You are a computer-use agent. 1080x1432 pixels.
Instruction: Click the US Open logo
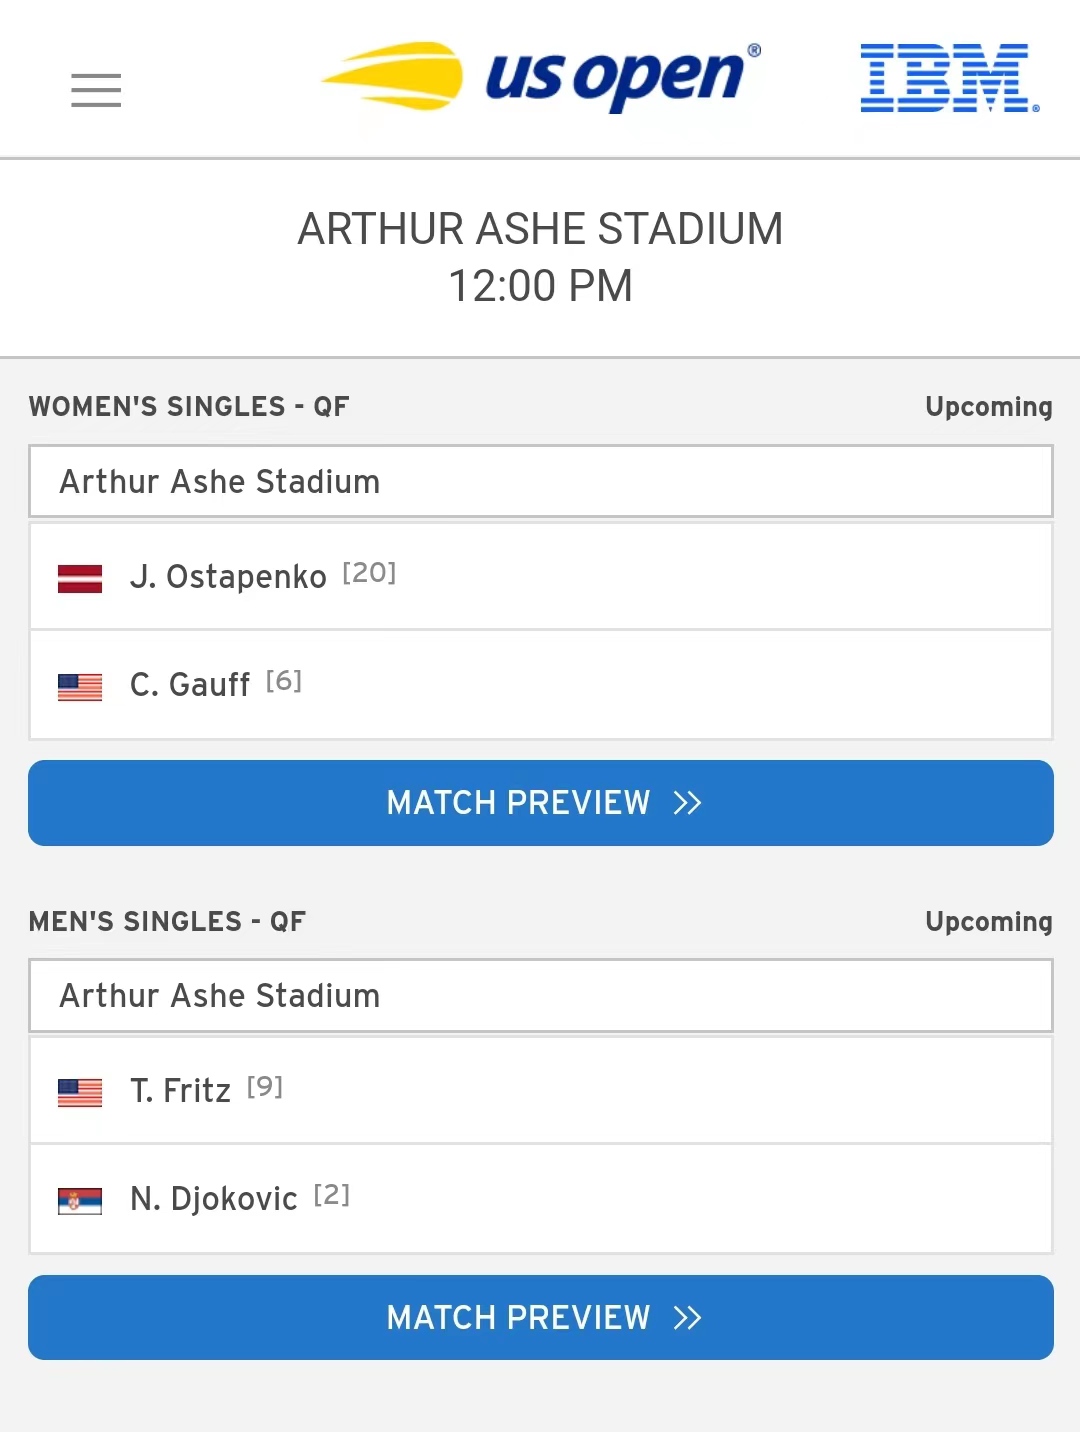541,76
